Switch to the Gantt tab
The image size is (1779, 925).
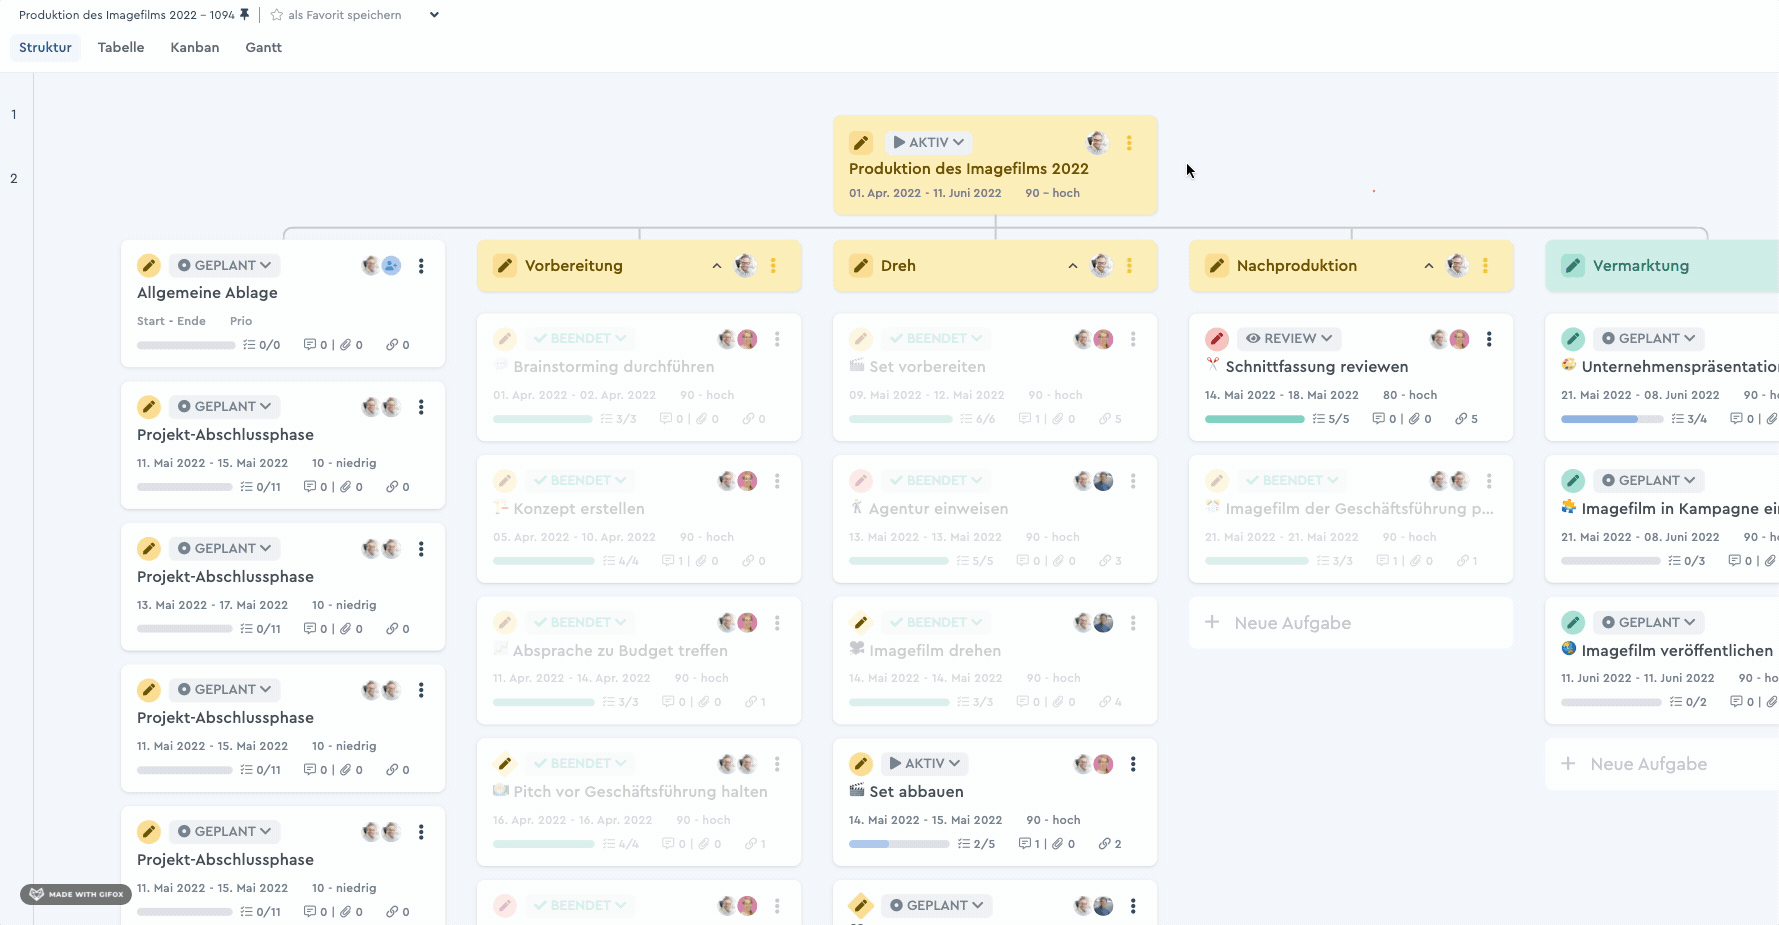(263, 47)
